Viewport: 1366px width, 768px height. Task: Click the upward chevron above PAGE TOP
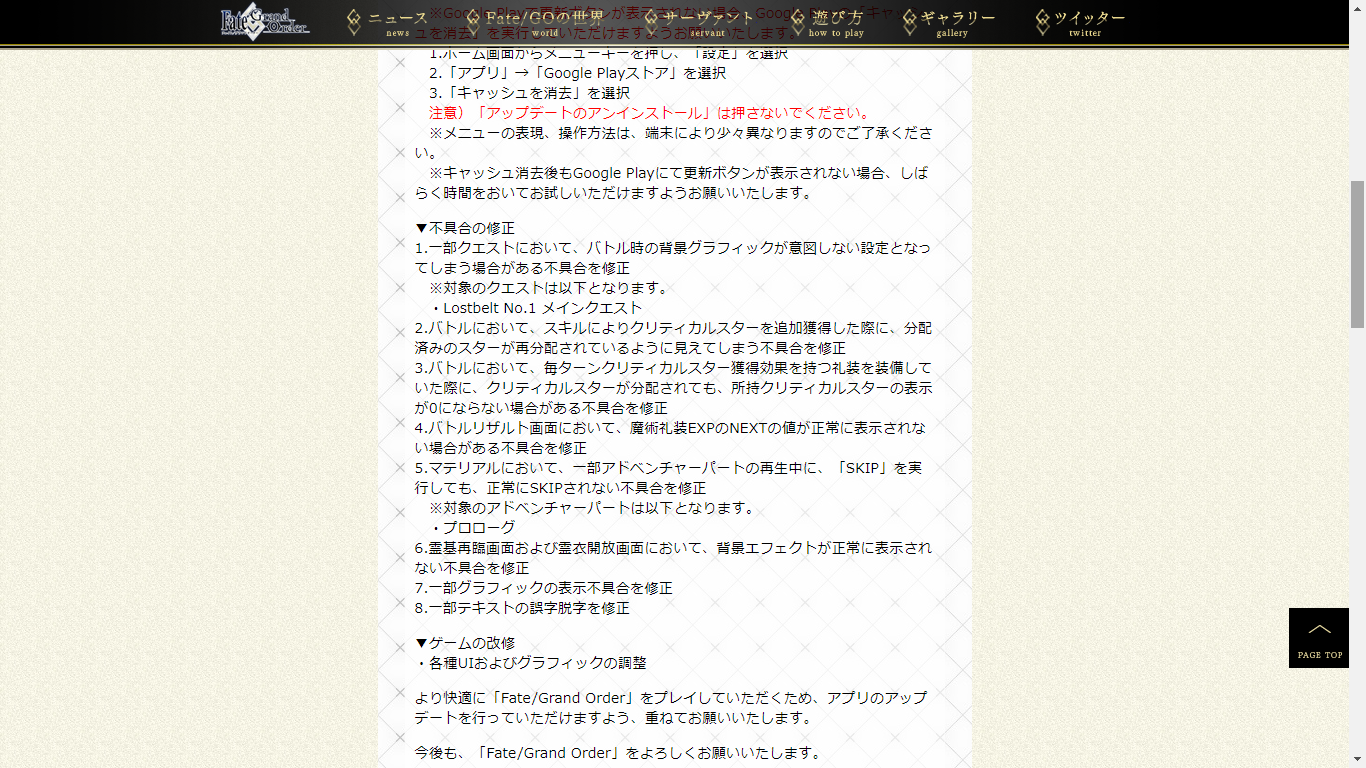[x=1319, y=629]
